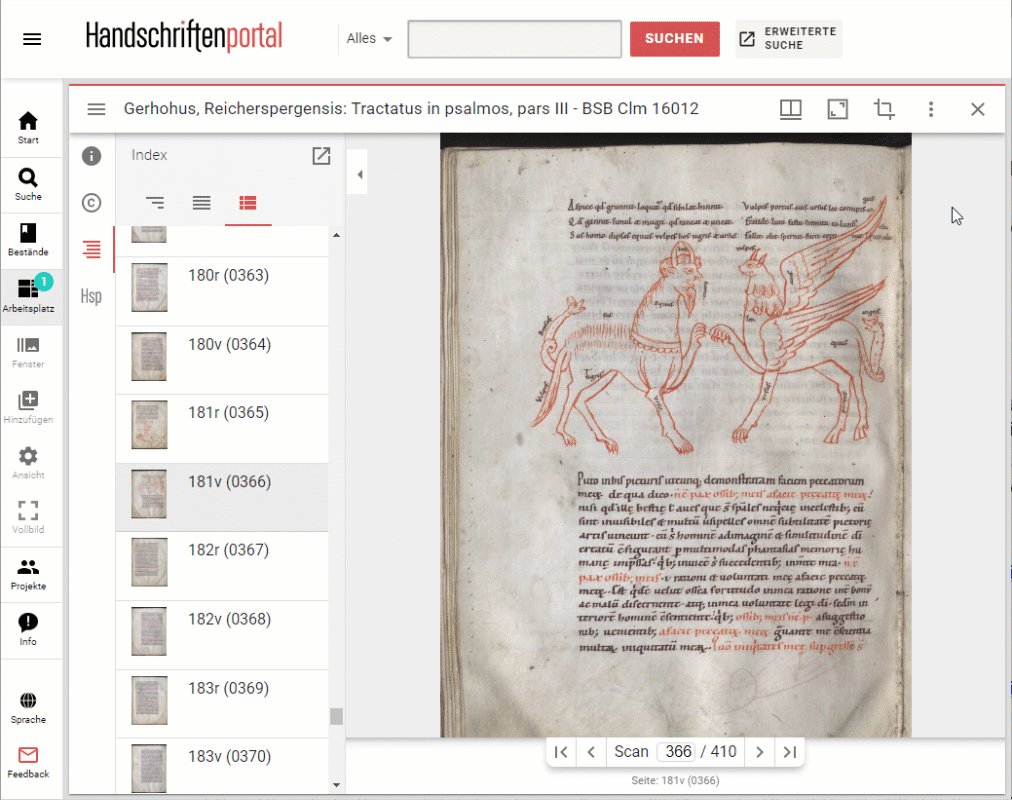The height and width of the screenshot is (800, 1012).
Task: Click Hinzufügen to add resource
Action: 28,408
